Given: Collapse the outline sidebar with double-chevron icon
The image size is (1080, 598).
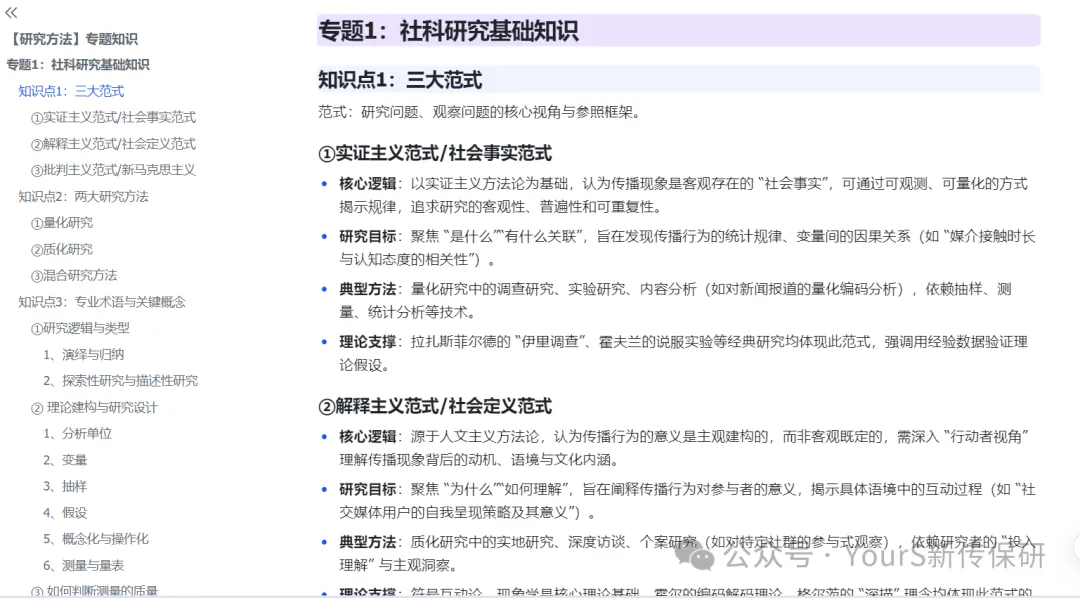Looking at the screenshot, I should point(11,12).
